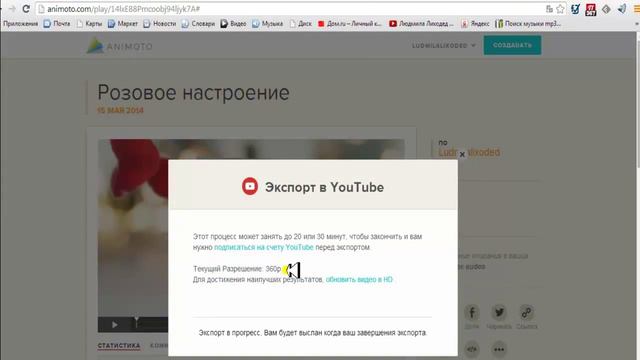The image size is (640, 360).
Task: Copy the video link icon
Action: (526, 313)
